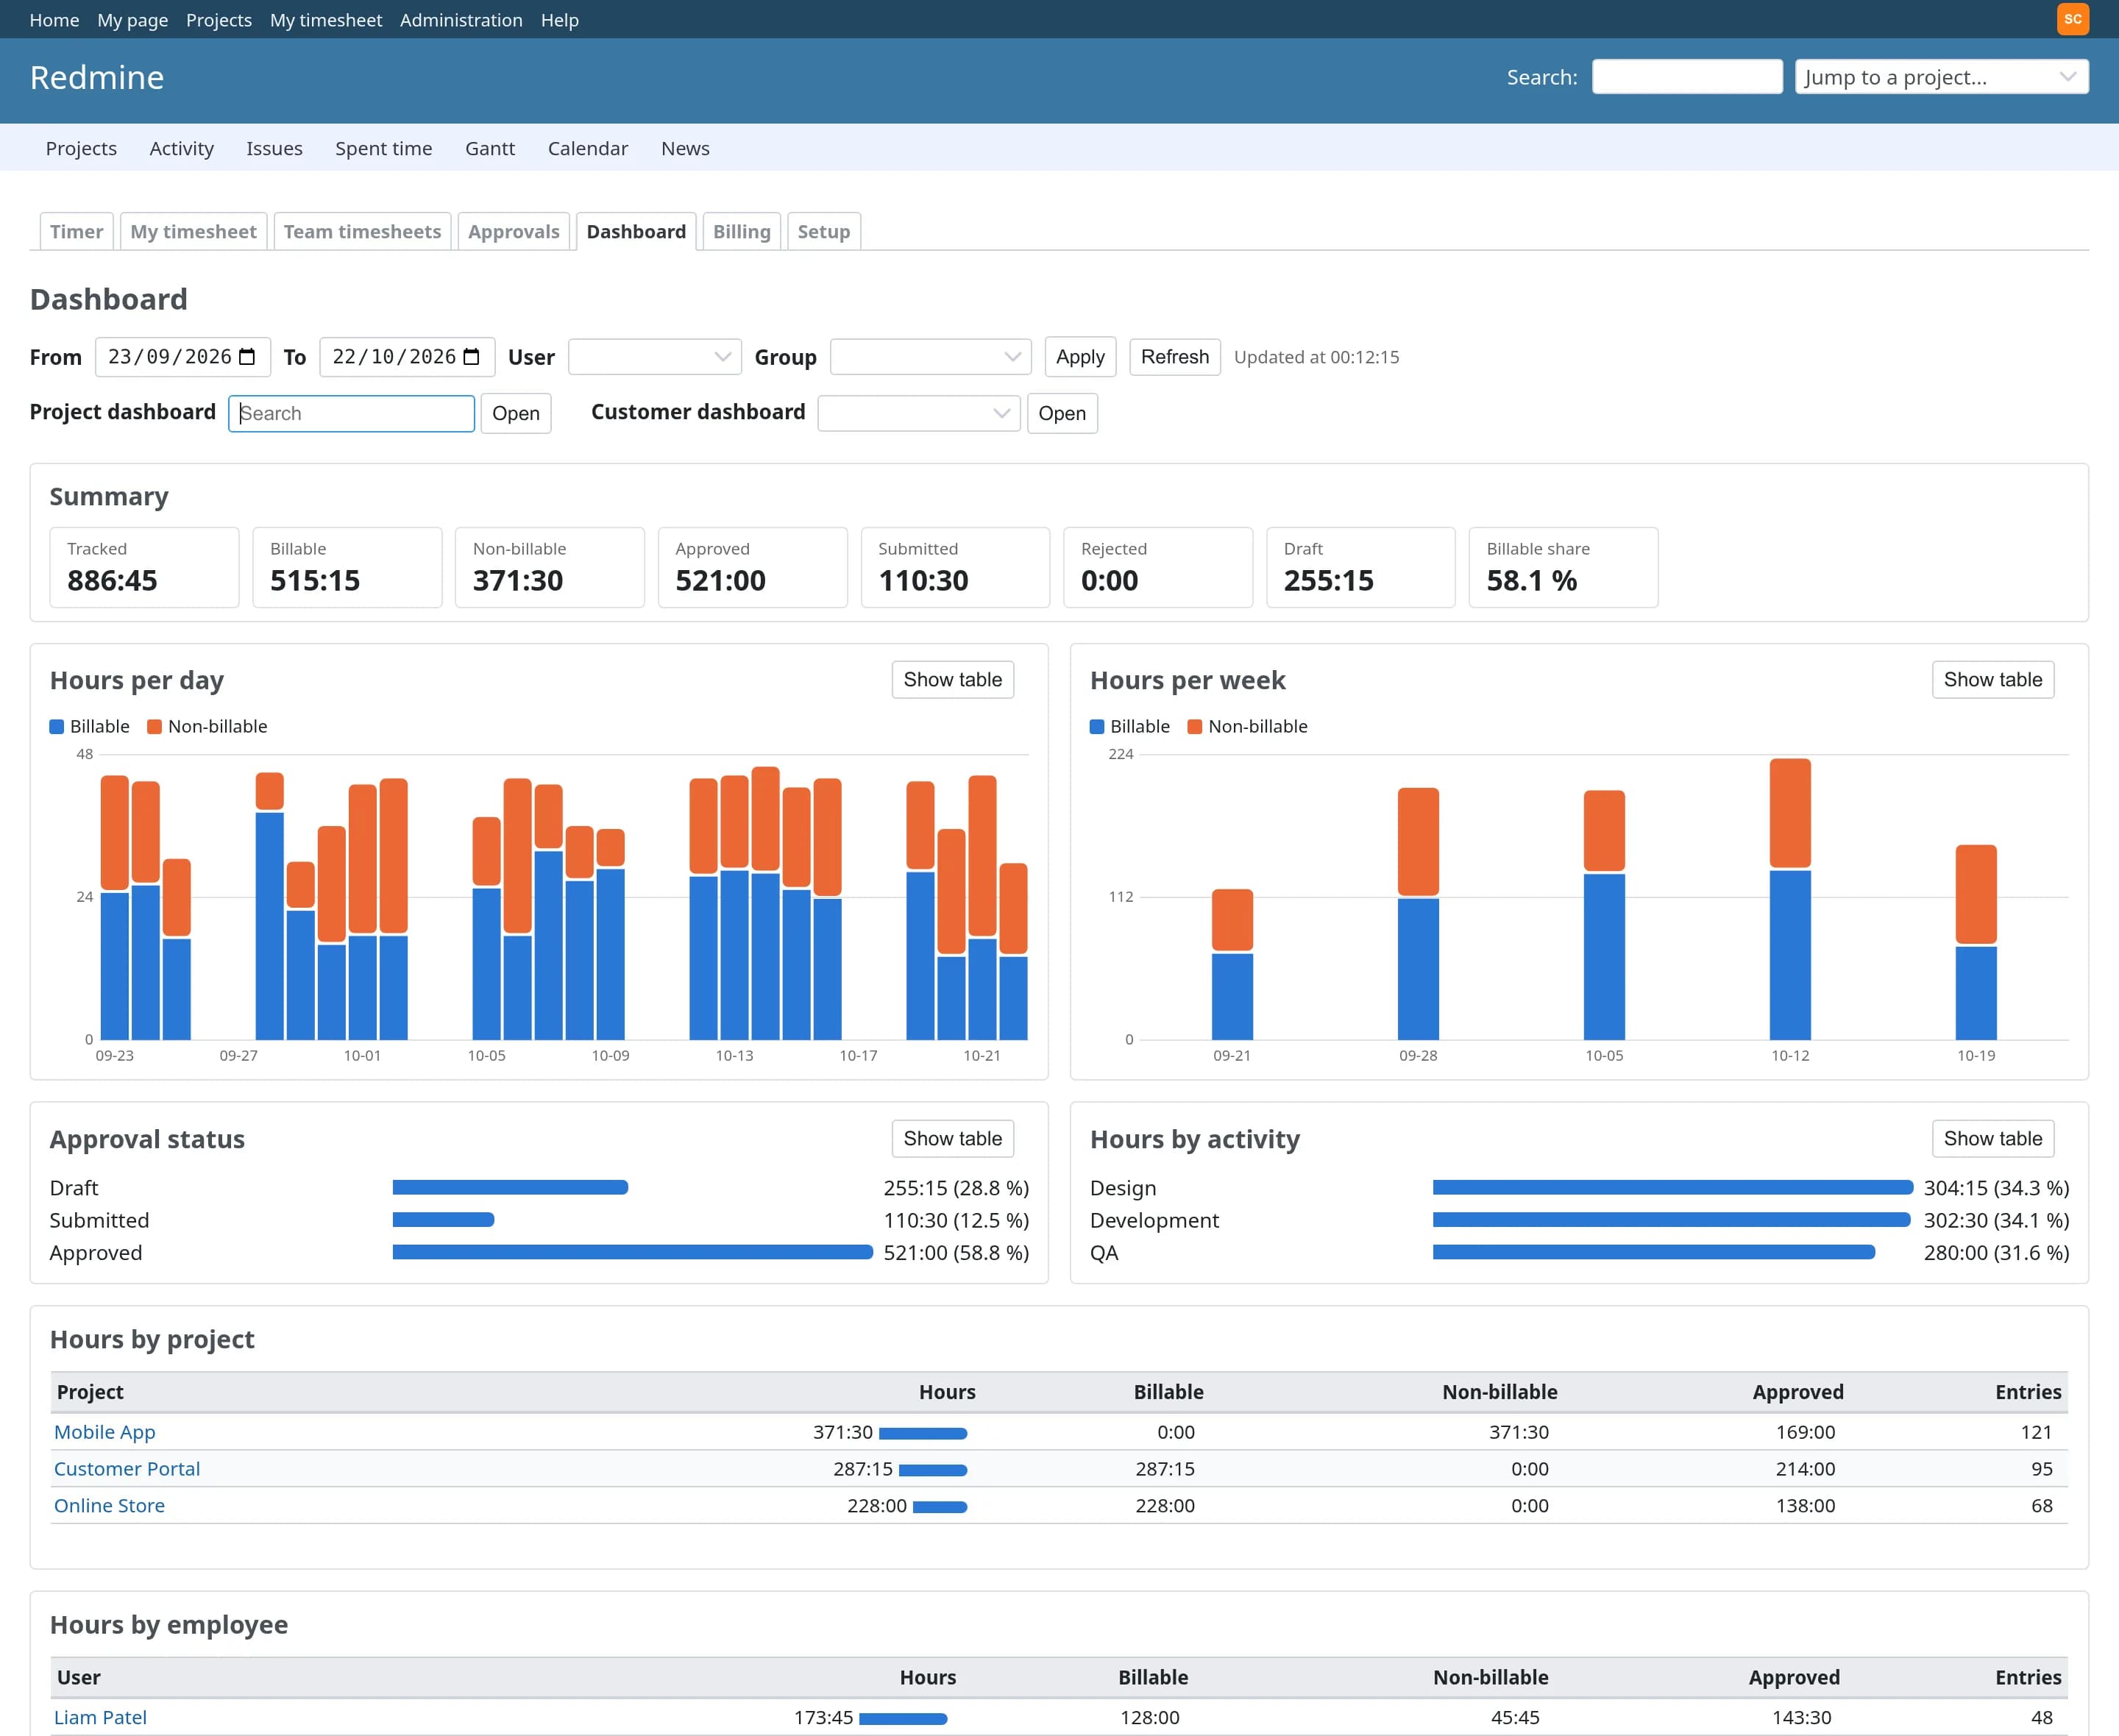Expand the User filter dropdown

654,357
